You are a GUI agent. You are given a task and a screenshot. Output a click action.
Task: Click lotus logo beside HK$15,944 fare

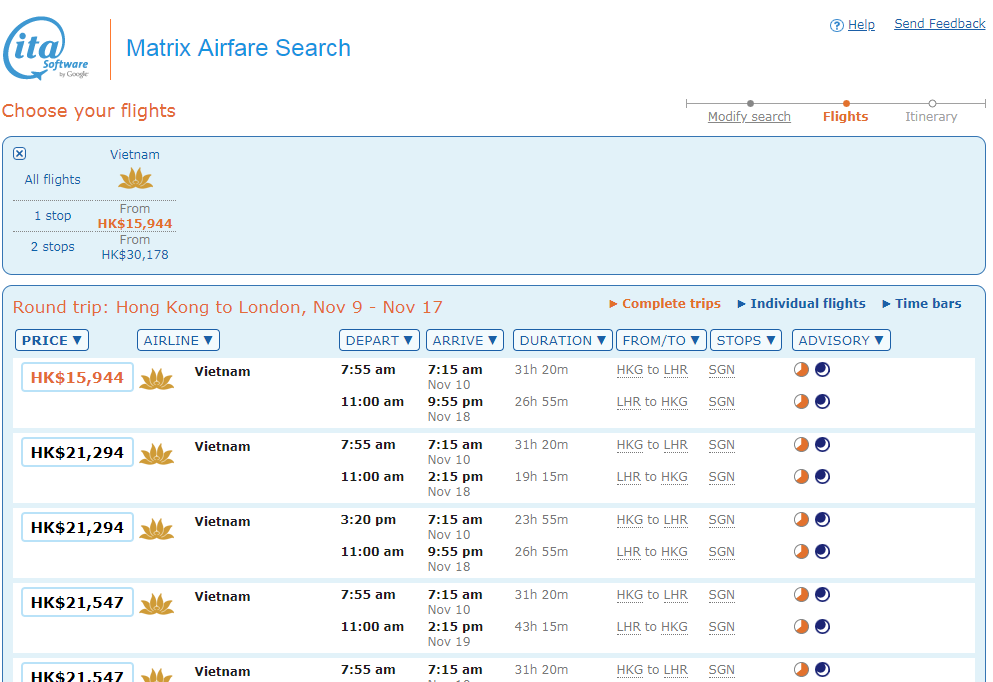[156, 379]
